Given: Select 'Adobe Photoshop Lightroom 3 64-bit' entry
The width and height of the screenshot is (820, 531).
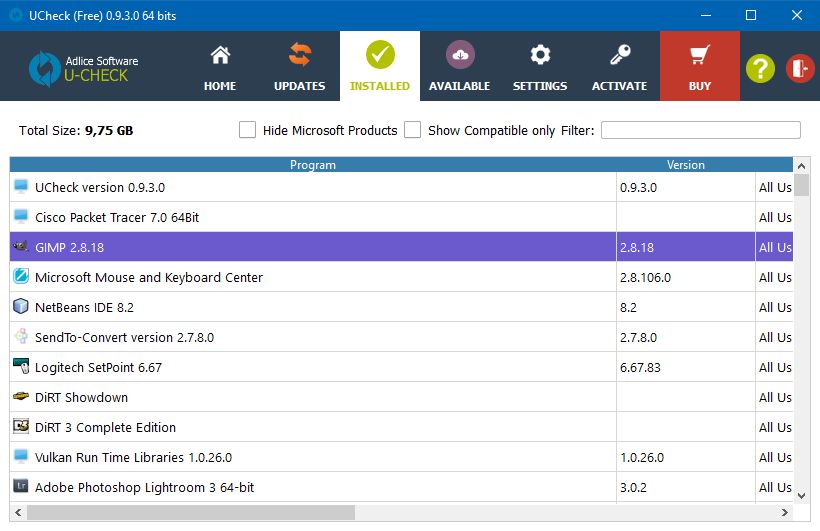Looking at the screenshot, I should [x=144, y=488].
